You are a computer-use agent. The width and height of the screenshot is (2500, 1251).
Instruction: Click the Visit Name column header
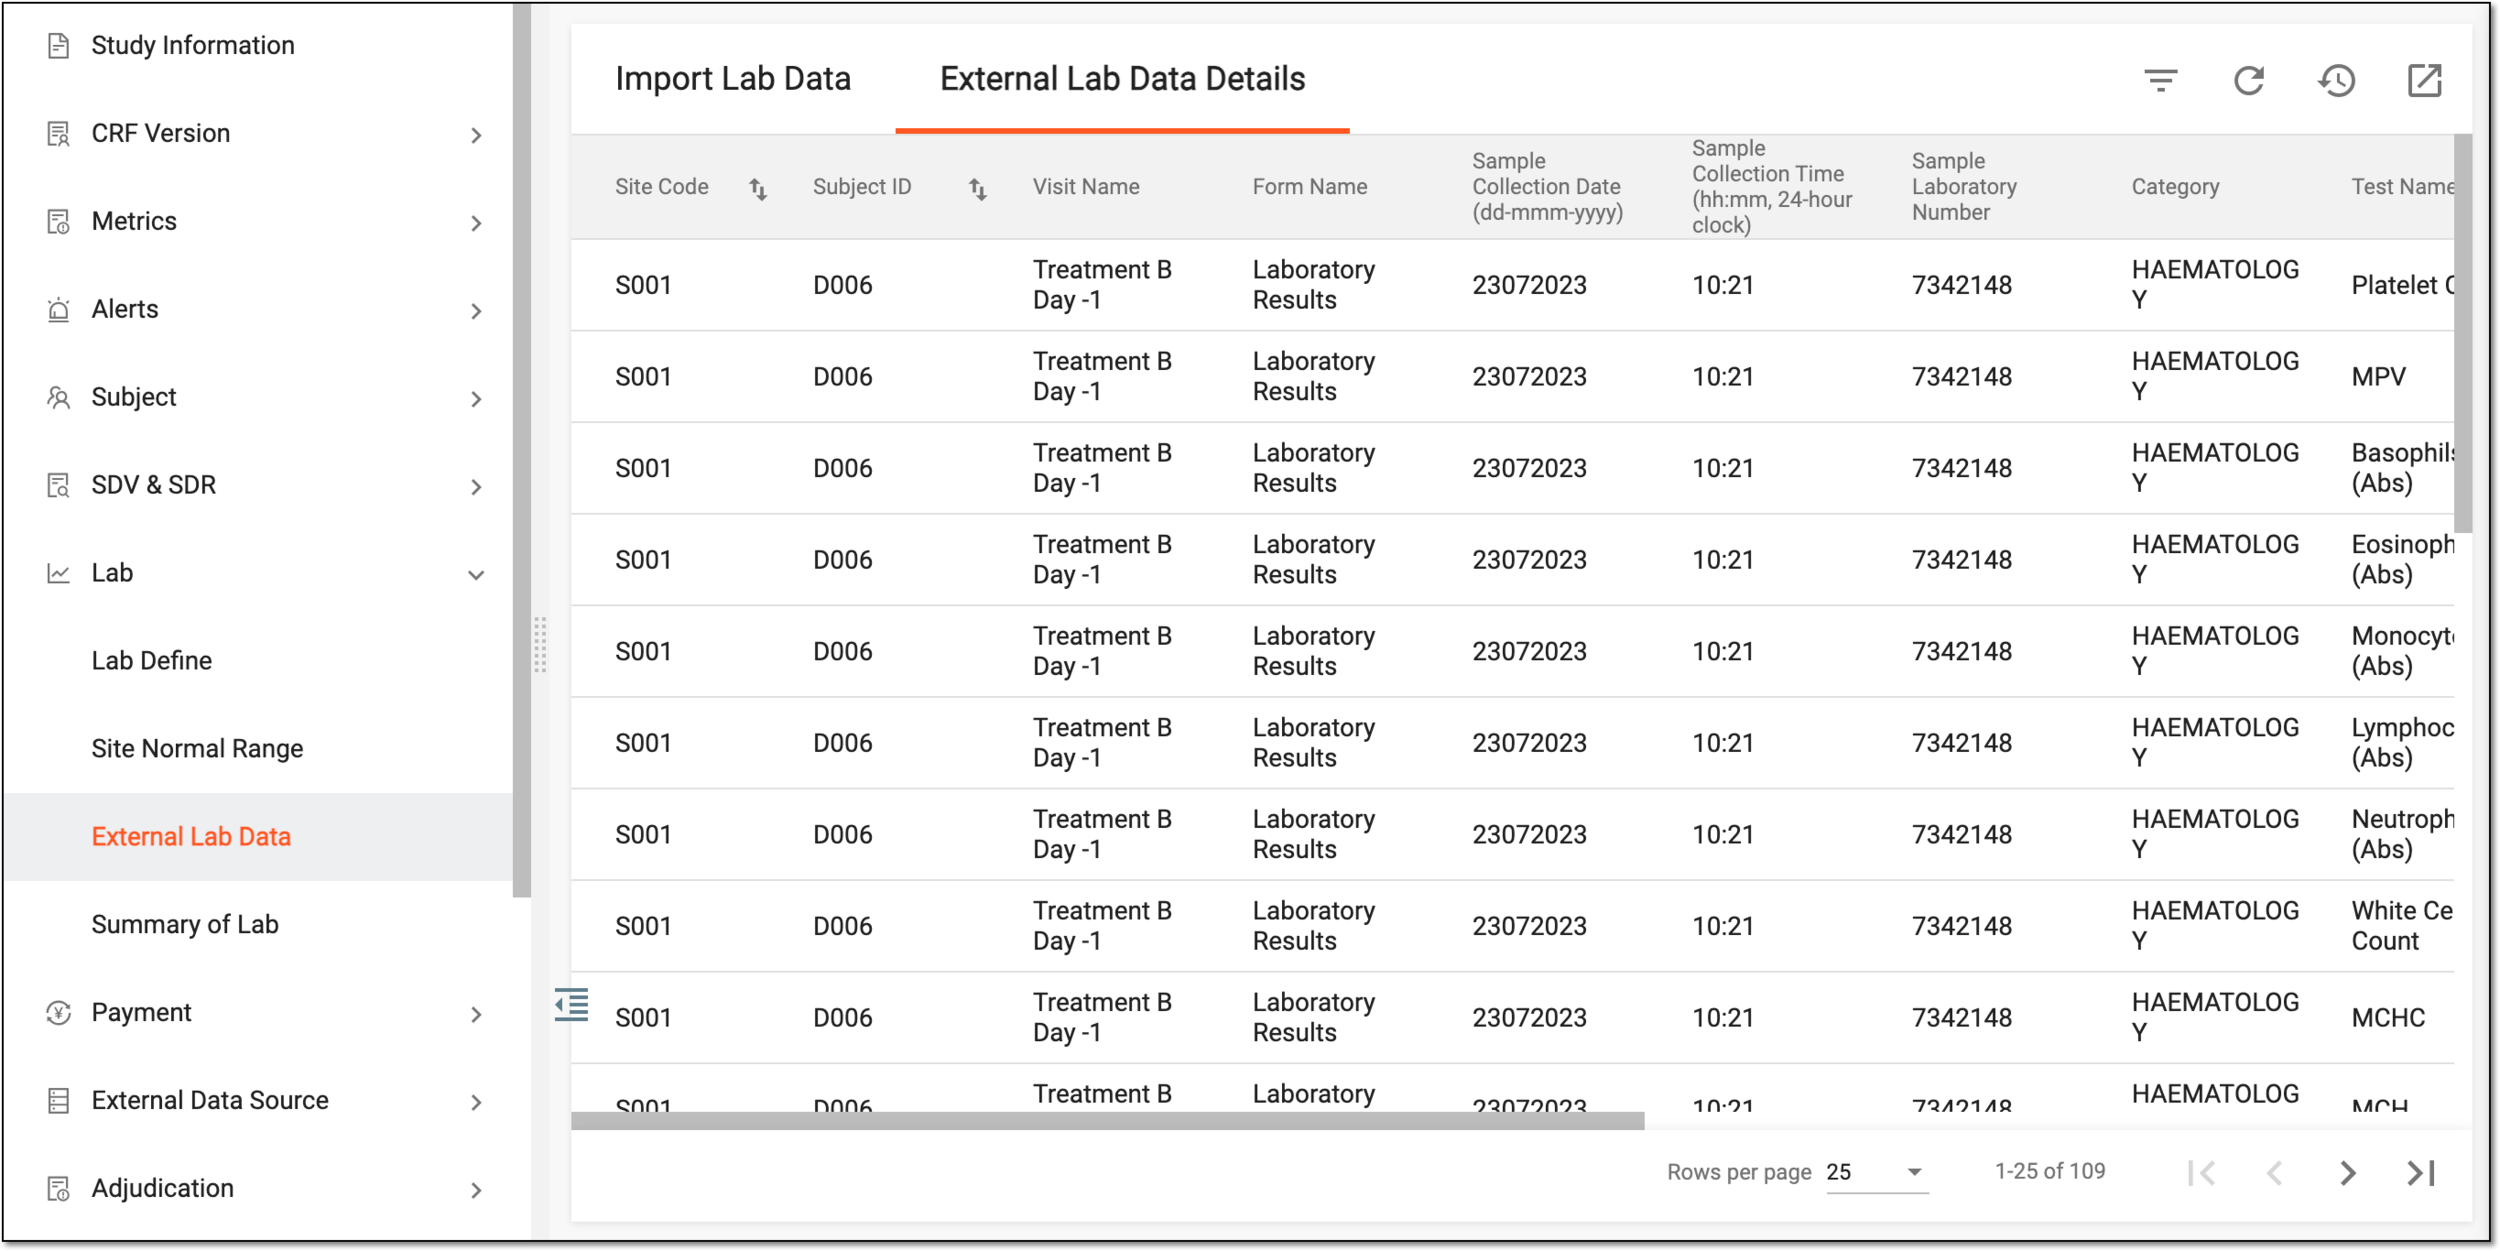click(x=1086, y=187)
